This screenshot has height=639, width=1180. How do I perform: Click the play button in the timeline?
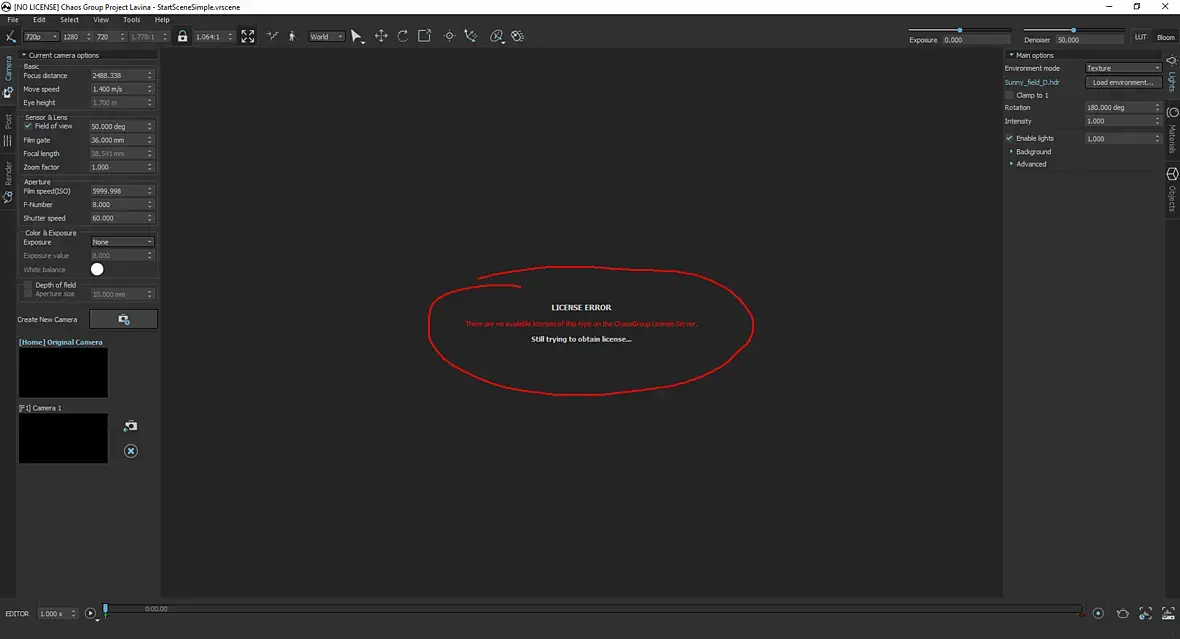click(90, 613)
